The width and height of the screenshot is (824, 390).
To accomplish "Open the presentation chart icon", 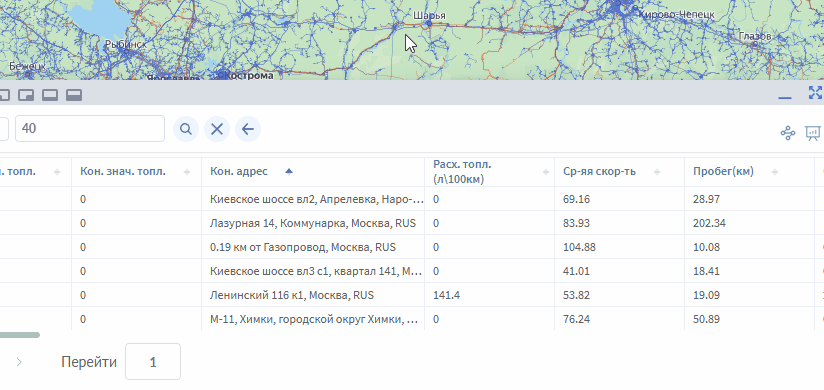I will pyautogui.click(x=812, y=133).
